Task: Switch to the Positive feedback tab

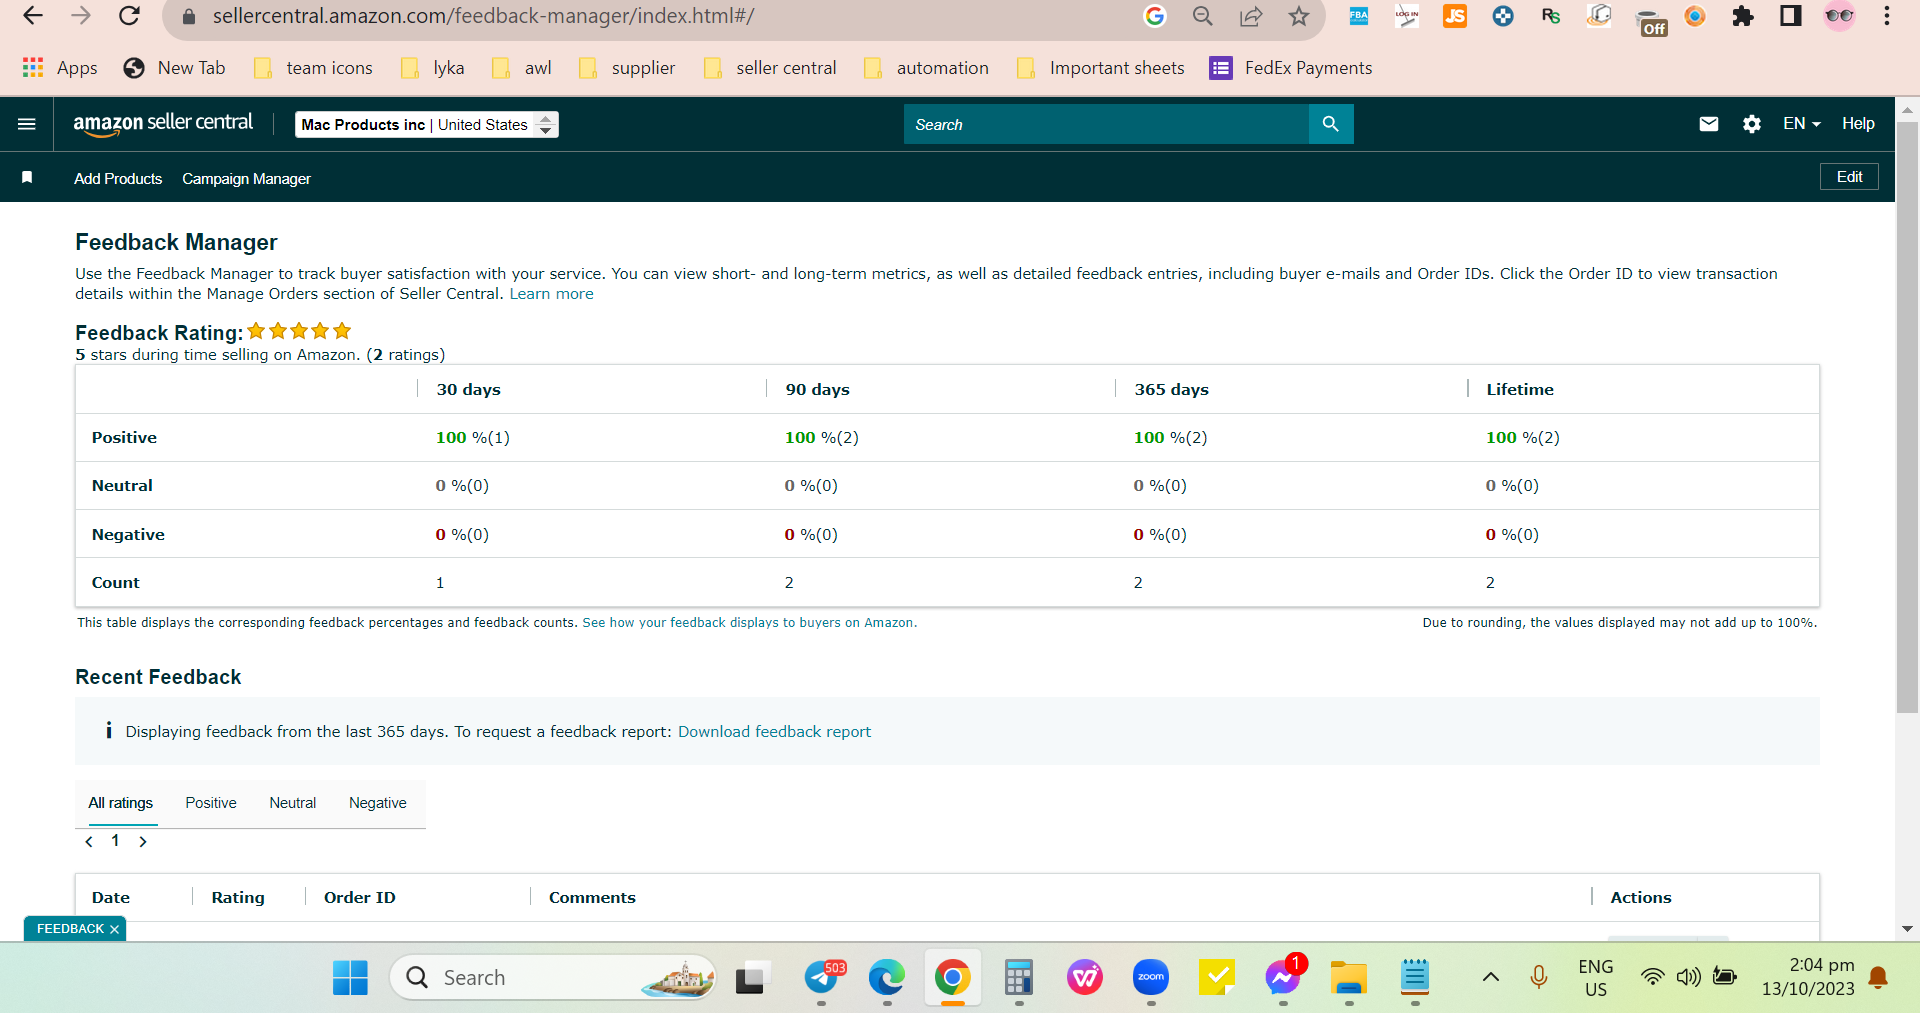Action: (211, 803)
